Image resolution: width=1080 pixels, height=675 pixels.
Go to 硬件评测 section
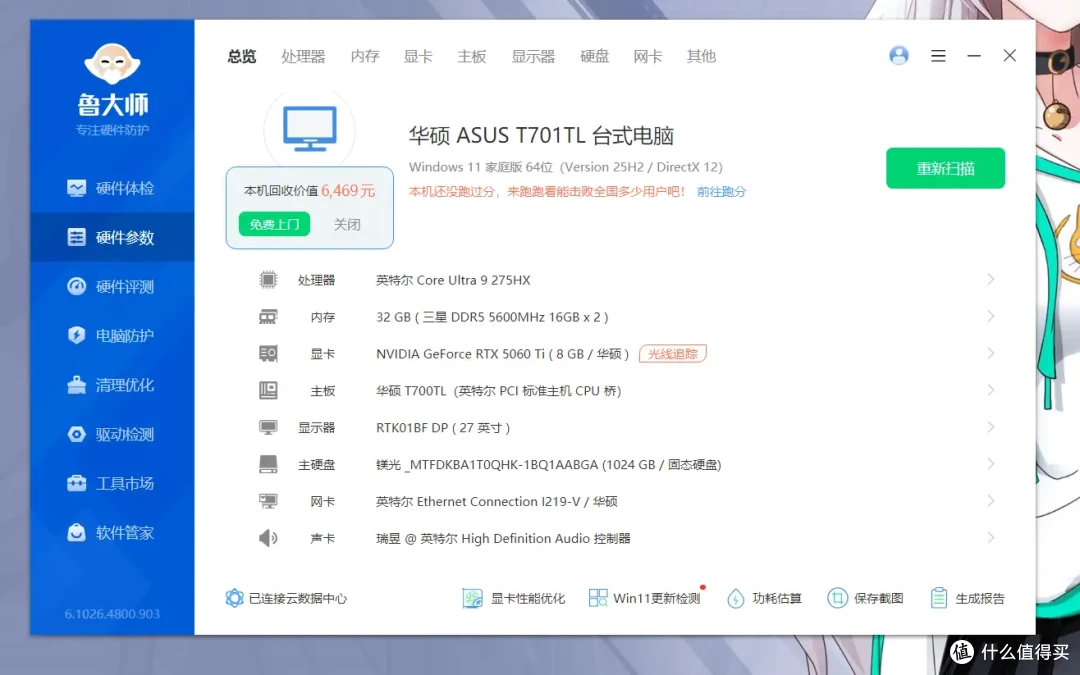coord(112,287)
